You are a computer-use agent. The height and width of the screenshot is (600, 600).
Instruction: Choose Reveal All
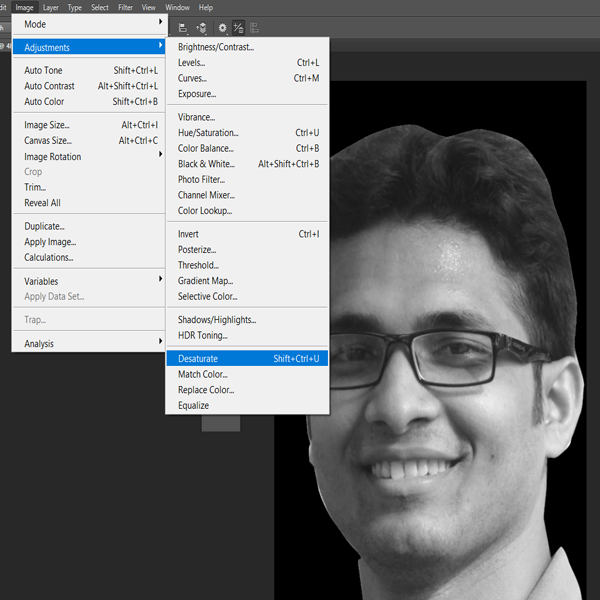(x=90, y=203)
